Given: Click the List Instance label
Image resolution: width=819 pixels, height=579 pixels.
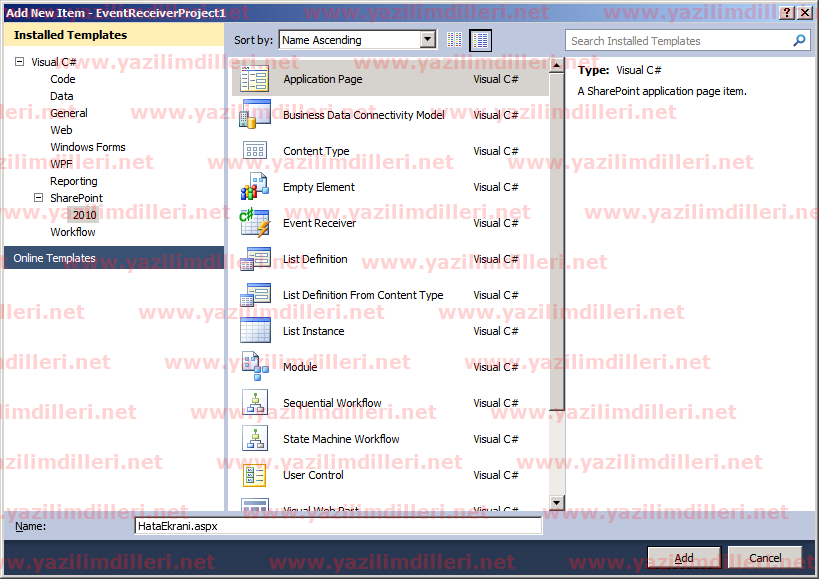Looking at the screenshot, I should 313,331.
